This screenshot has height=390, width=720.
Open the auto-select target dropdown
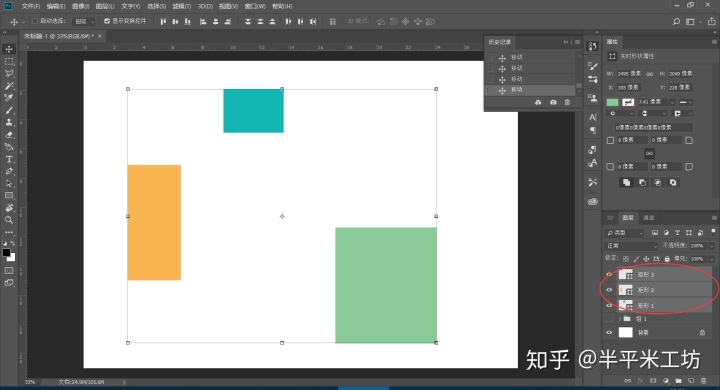[84, 22]
